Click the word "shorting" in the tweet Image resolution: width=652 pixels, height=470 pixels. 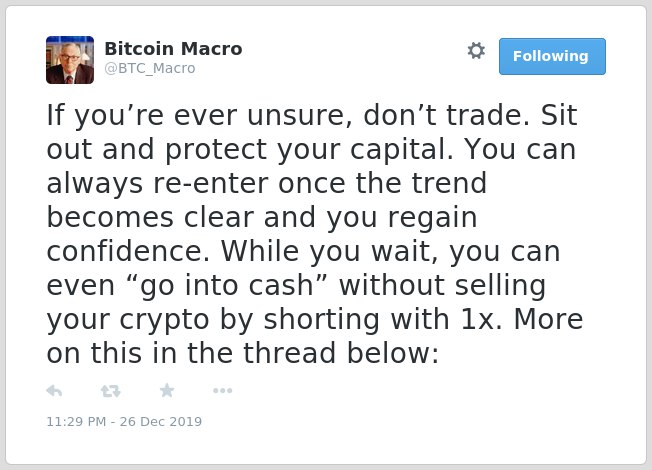(321, 320)
